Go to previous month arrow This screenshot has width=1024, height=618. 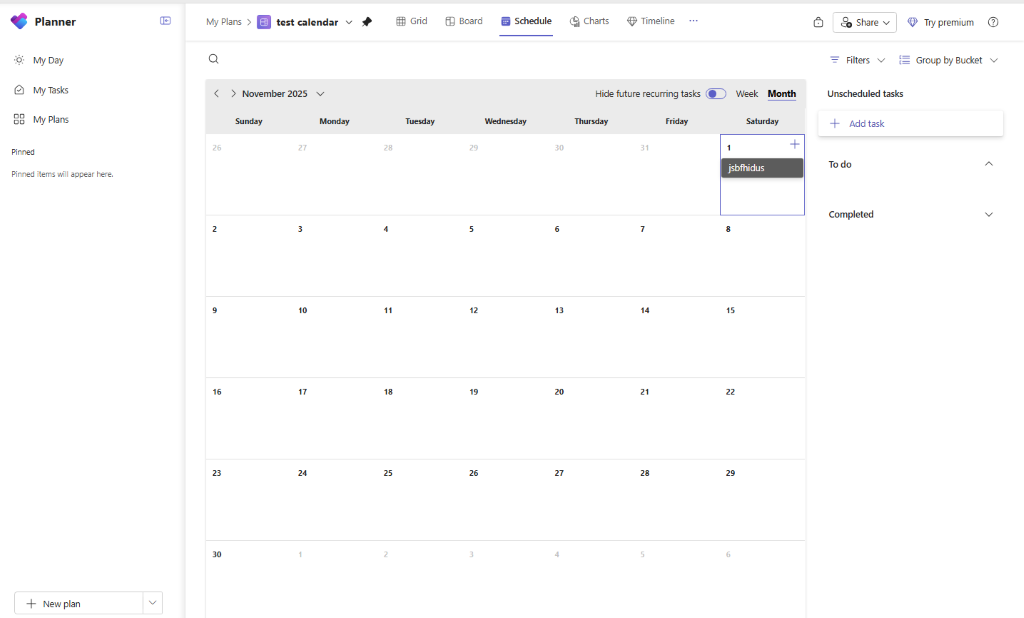[217, 93]
